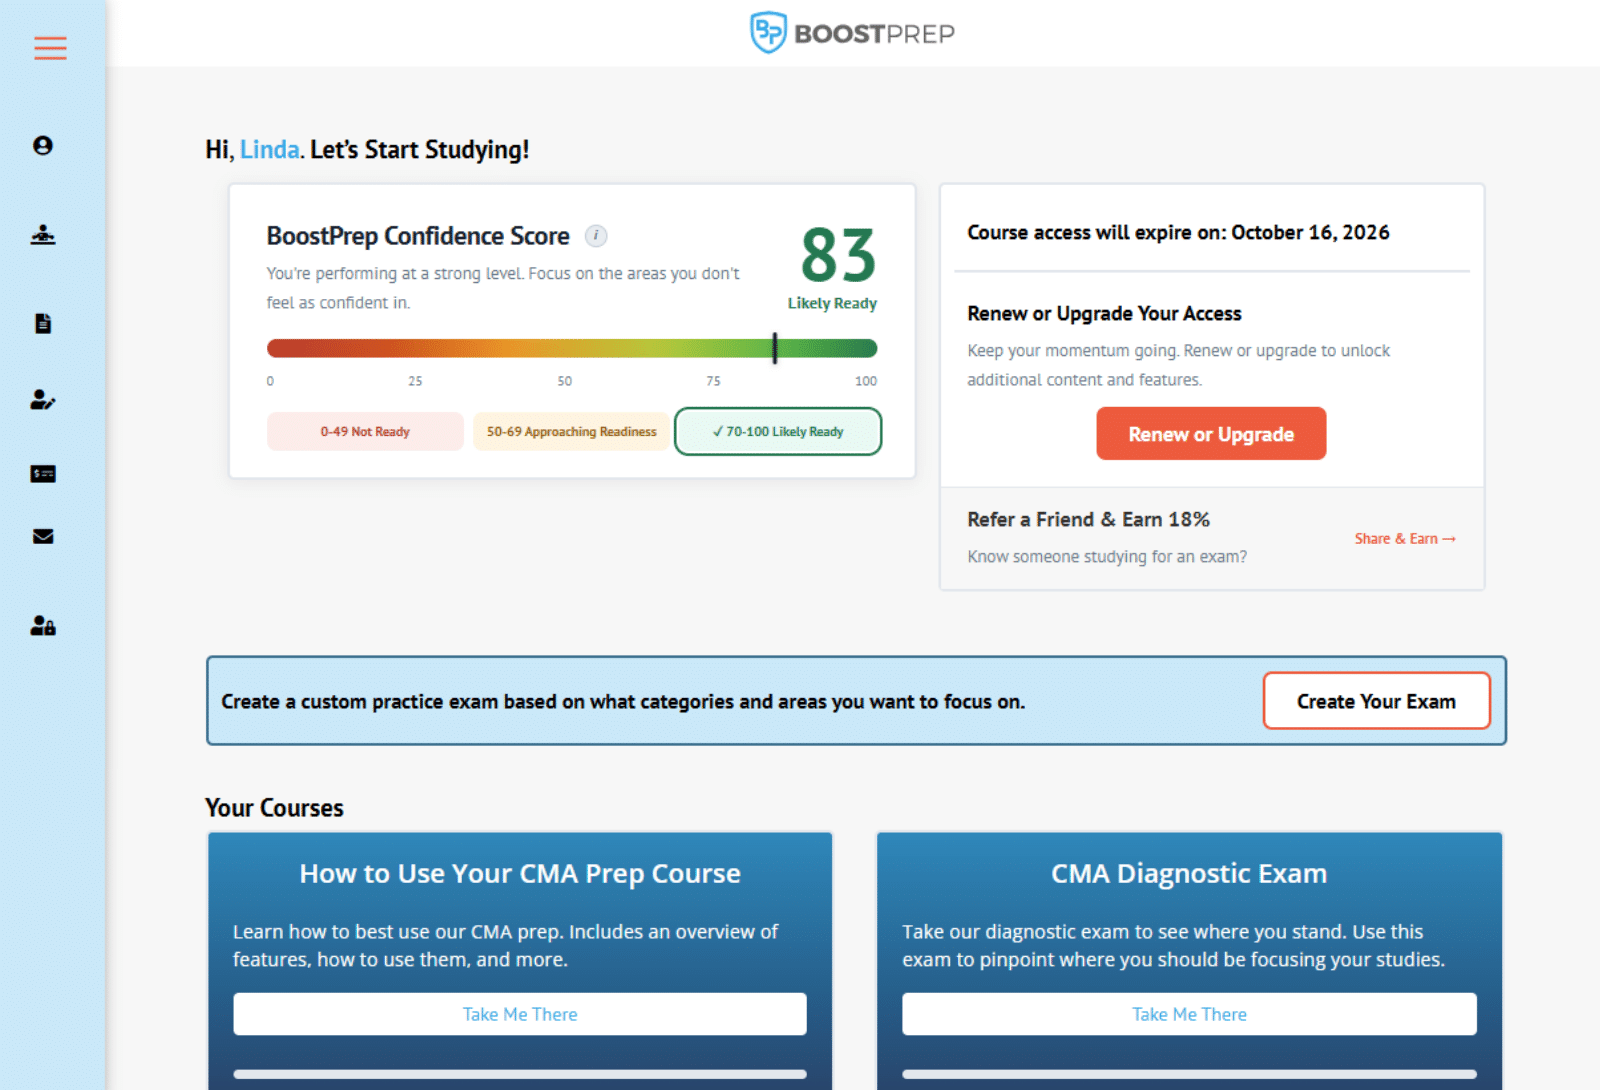Click the CMA Diagnostic Exam card title
This screenshot has width=1600, height=1090.
coord(1189,874)
